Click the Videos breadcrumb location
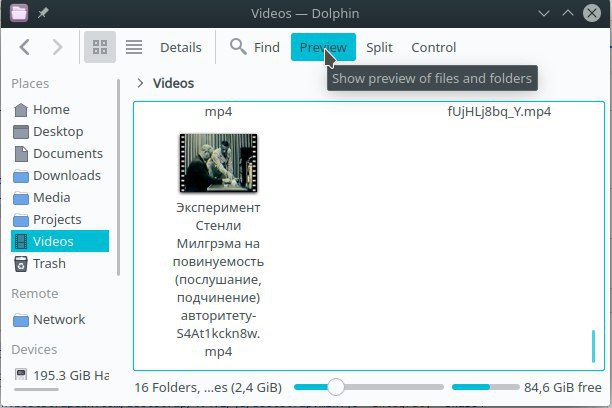Viewport: 612px width, 408px height. [x=173, y=83]
